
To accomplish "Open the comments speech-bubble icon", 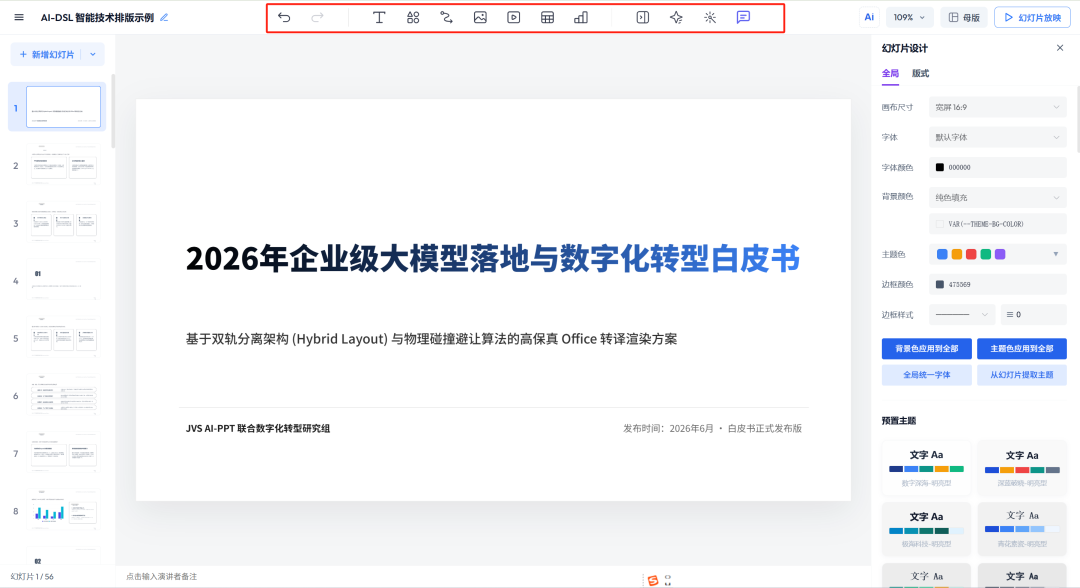I will pos(743,17).
